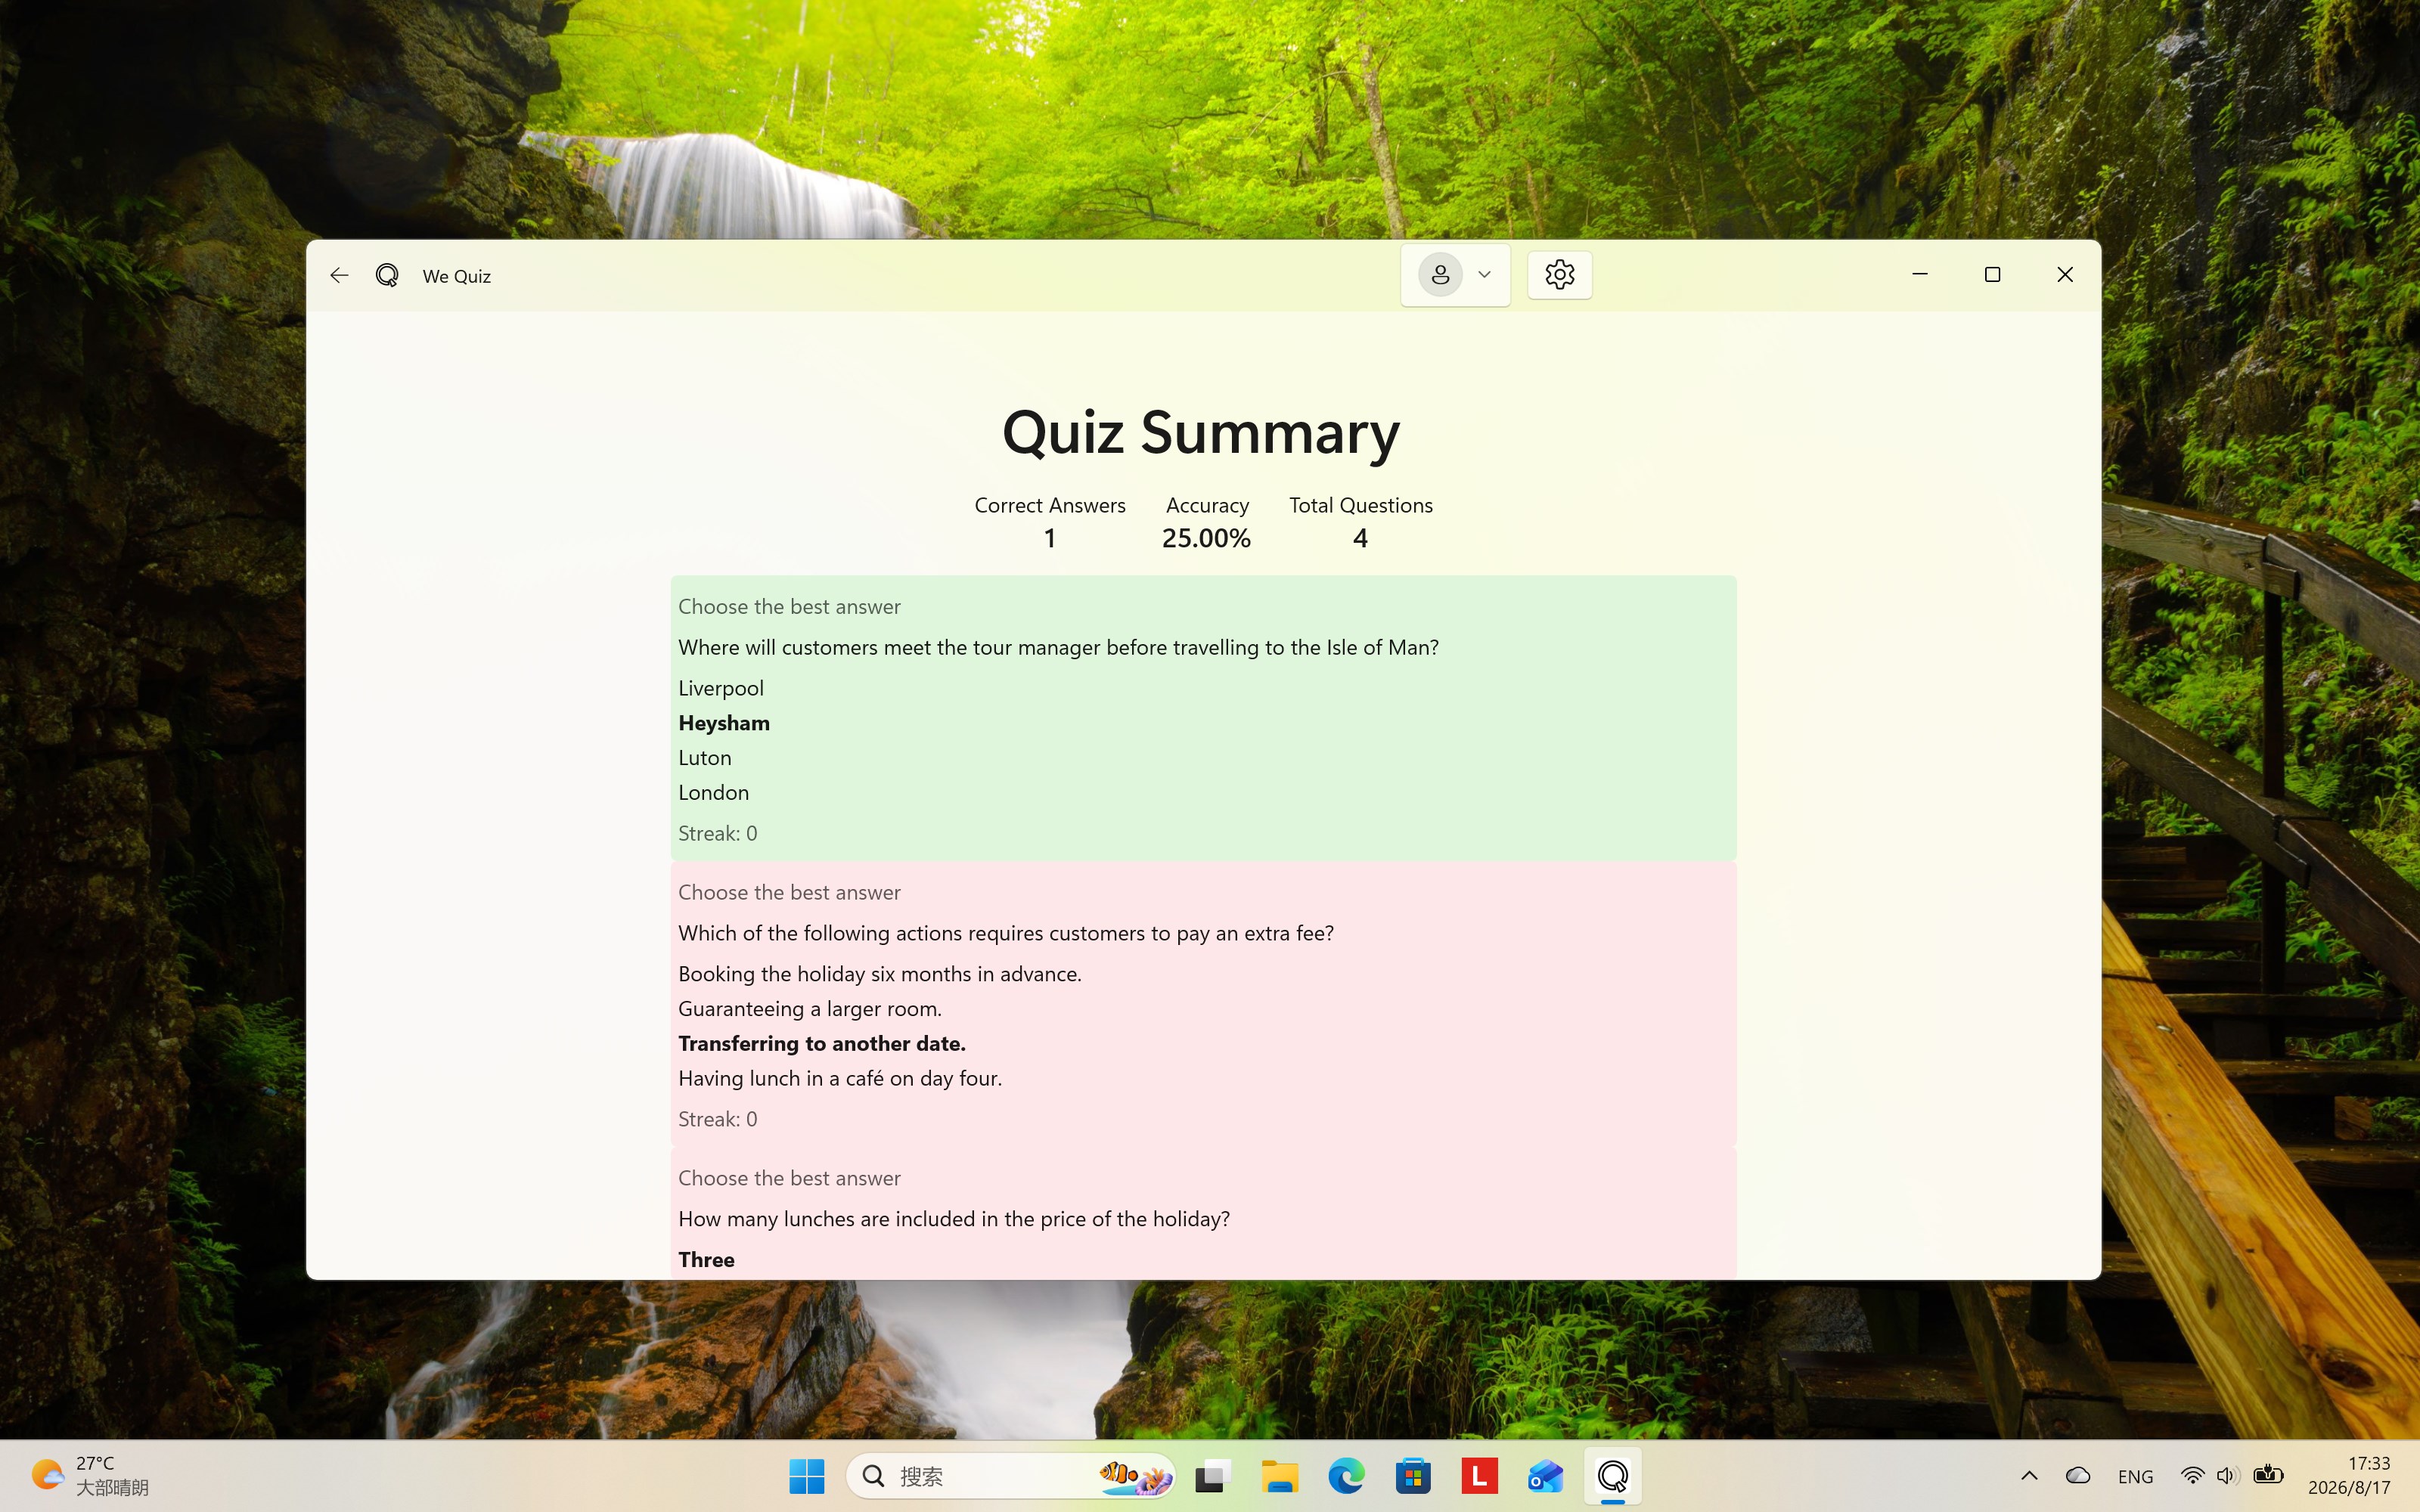Screen dimensions: 2420x1512
Task: Open Task View on the taskbar
Action: [x=1213, y=1476]
